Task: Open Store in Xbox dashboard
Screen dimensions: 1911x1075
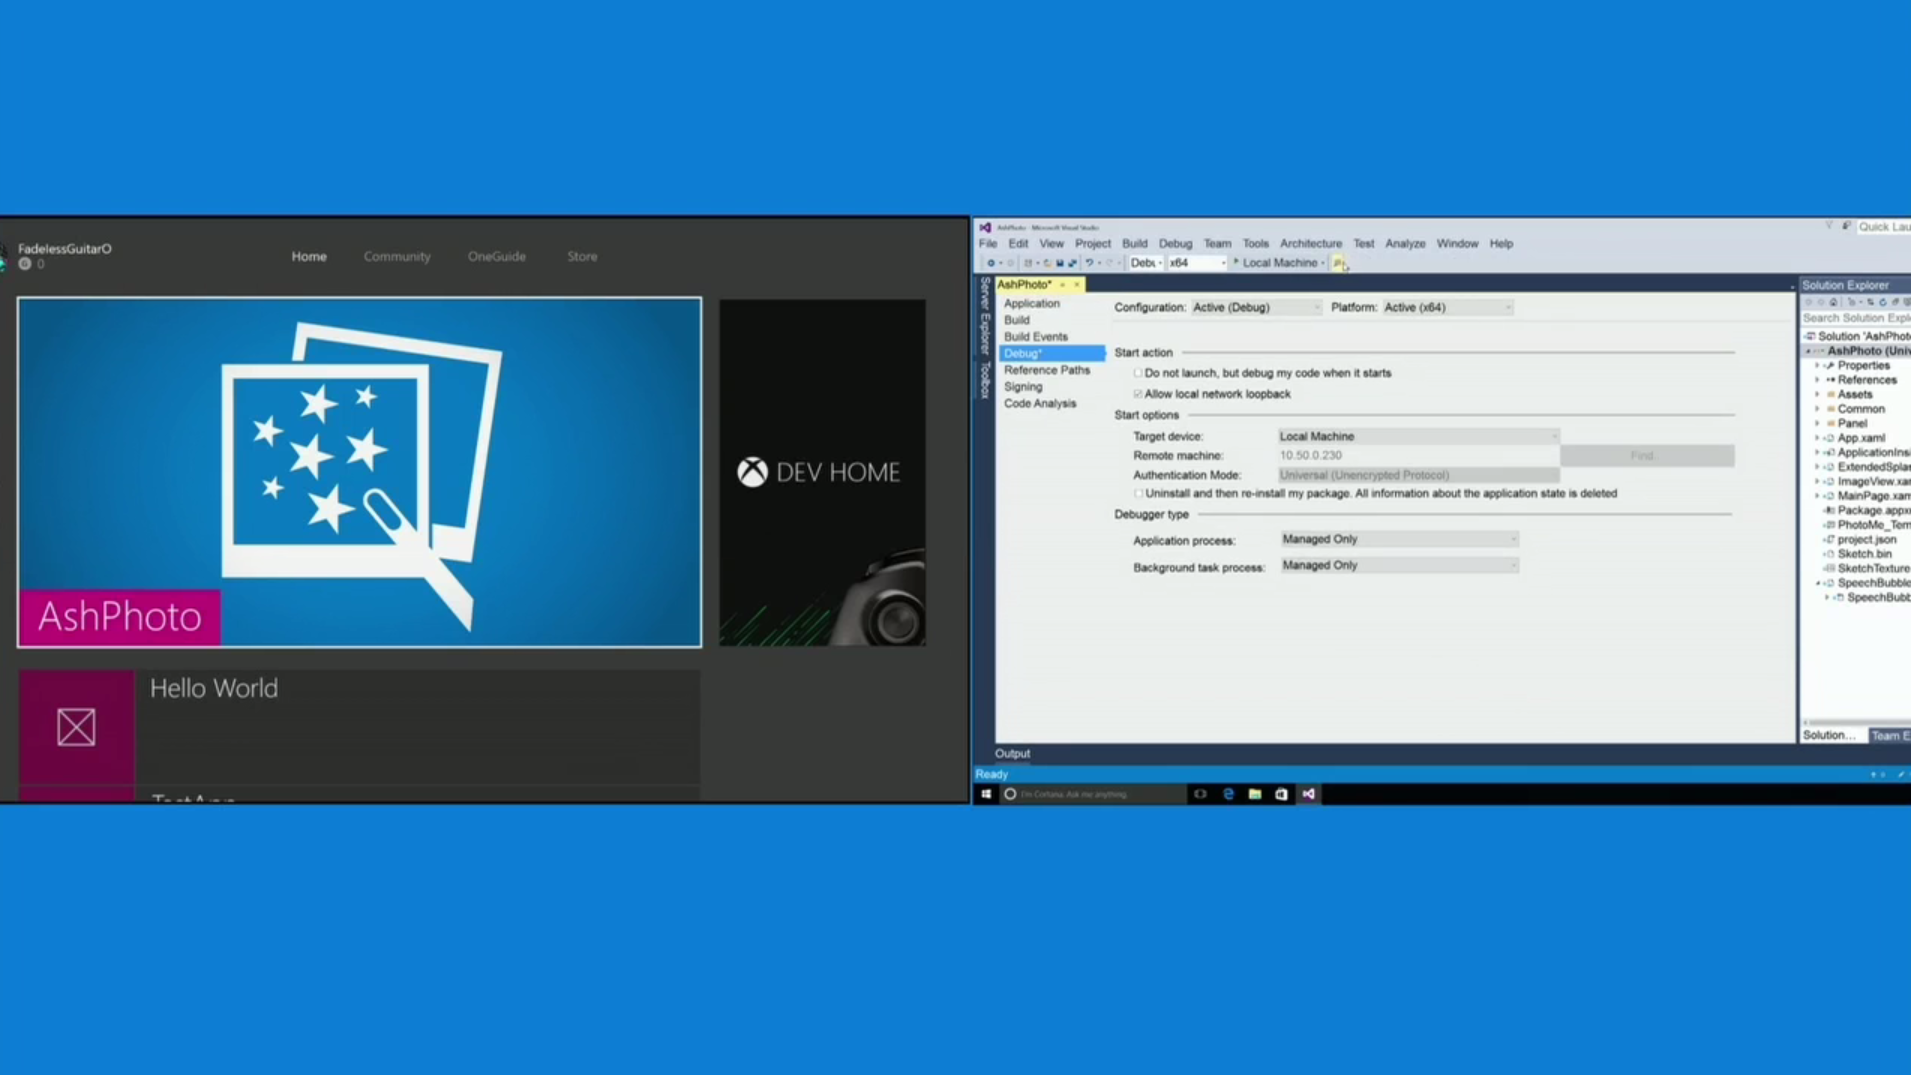Action: 582,256
